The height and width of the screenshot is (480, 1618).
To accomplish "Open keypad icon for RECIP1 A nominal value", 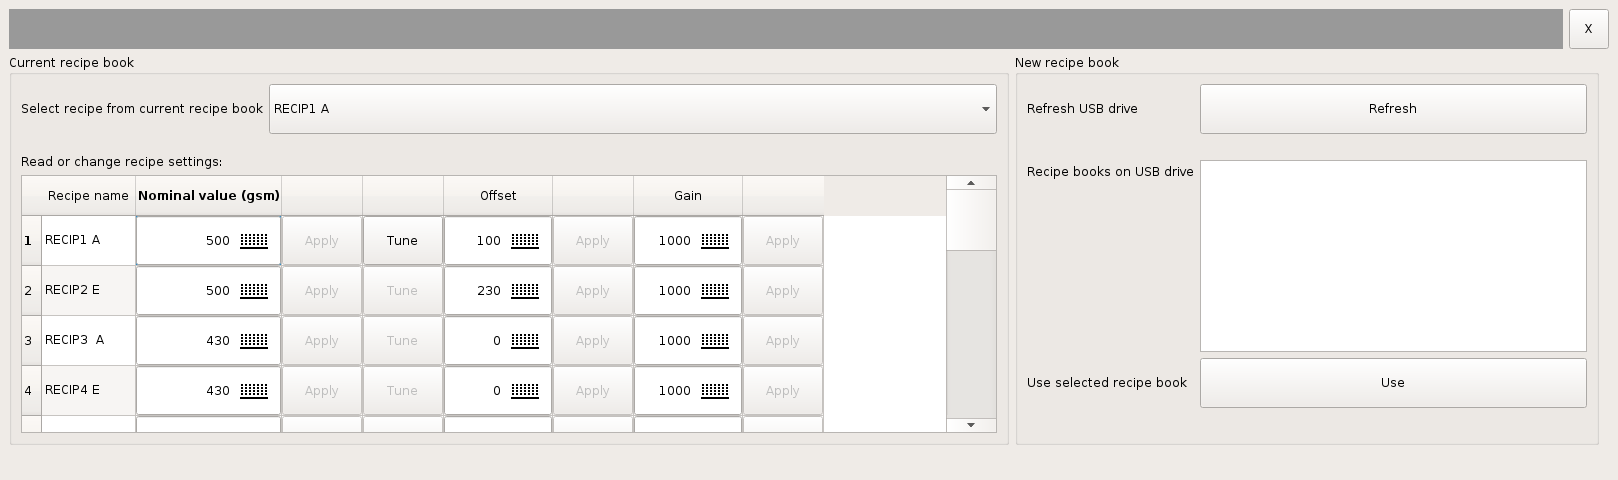I will pos(254,241).
